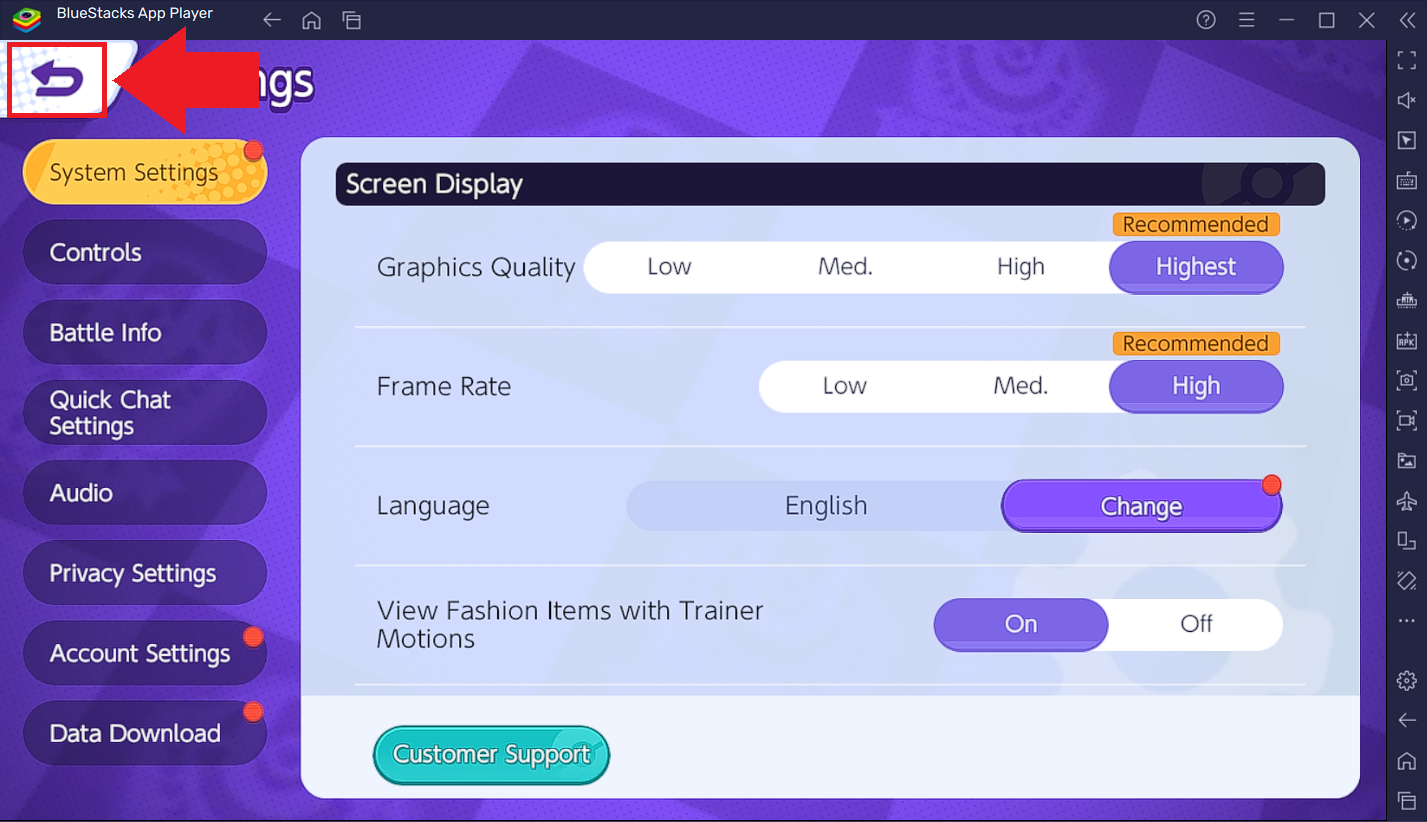Set Graphics Quality to Highest

(x=1196, y=267)
